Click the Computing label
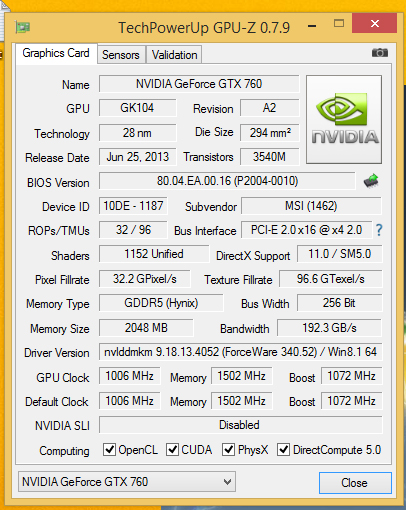Image resolution: width=406 pixels, height=510 pixels. click(64, 451)
